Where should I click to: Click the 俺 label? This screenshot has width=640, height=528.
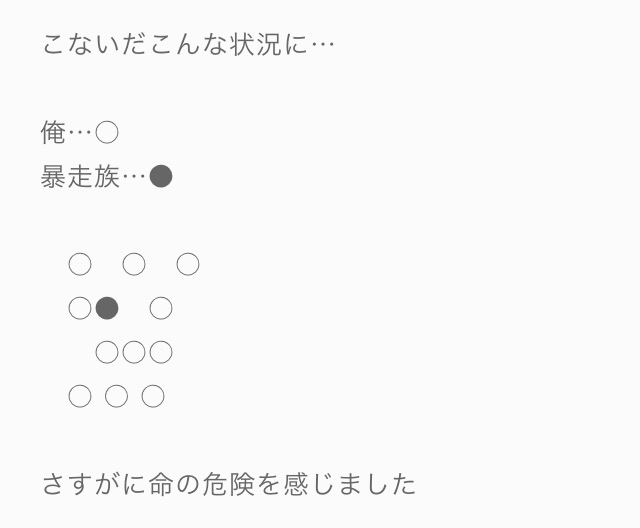point(53,132)
